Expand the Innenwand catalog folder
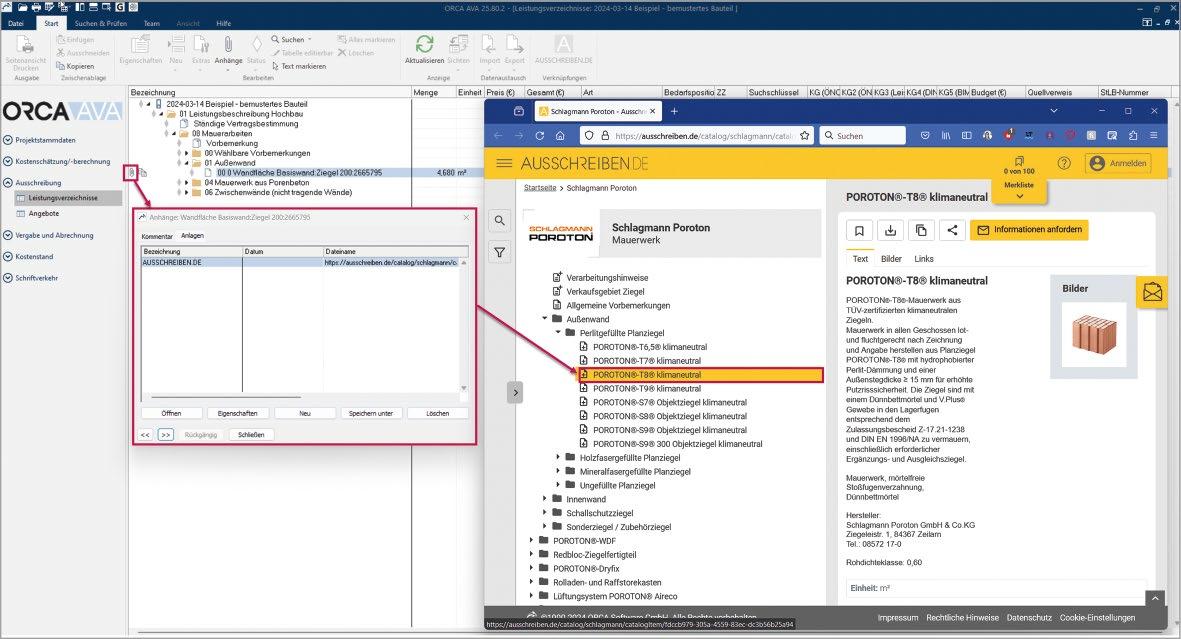The width and height of the screenshot is (1181, 639). (x=545, y=499)
